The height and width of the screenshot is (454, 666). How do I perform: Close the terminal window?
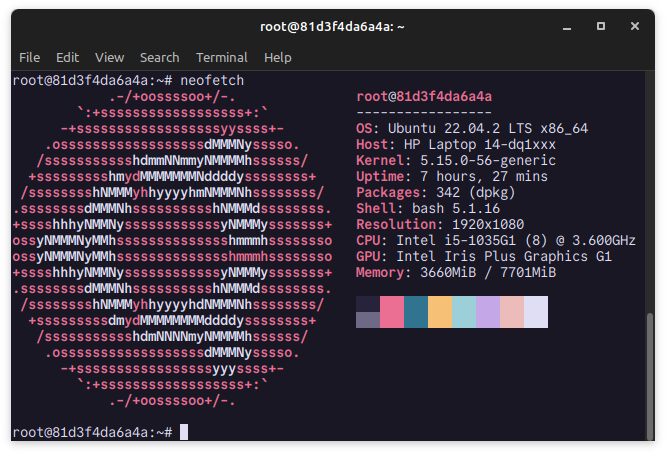(635, 26)
